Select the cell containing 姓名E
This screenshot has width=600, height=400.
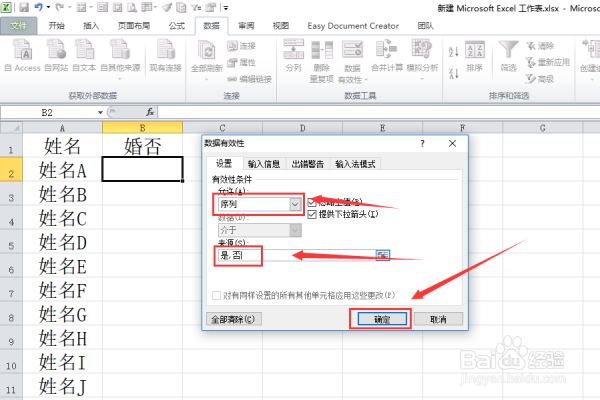coord(62,266)
